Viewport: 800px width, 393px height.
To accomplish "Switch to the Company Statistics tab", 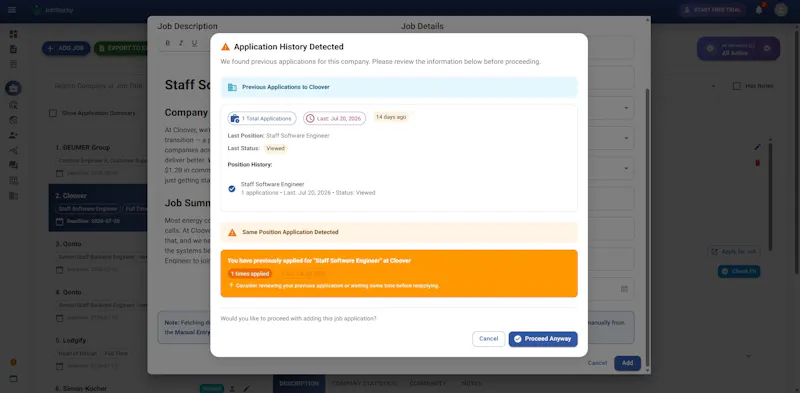I will click(364, 383).
